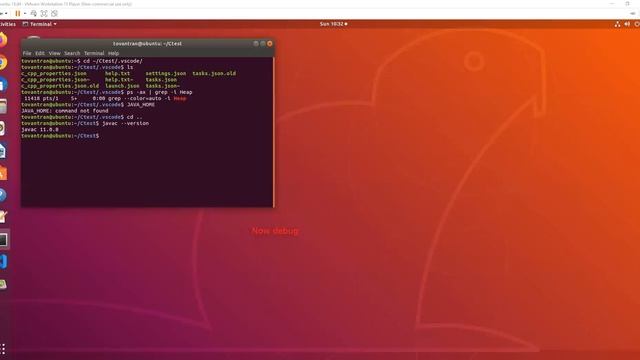Viewport: 640px width, 360px height.
Task: Open the network status icon in top bar
Action: (617, 24)
